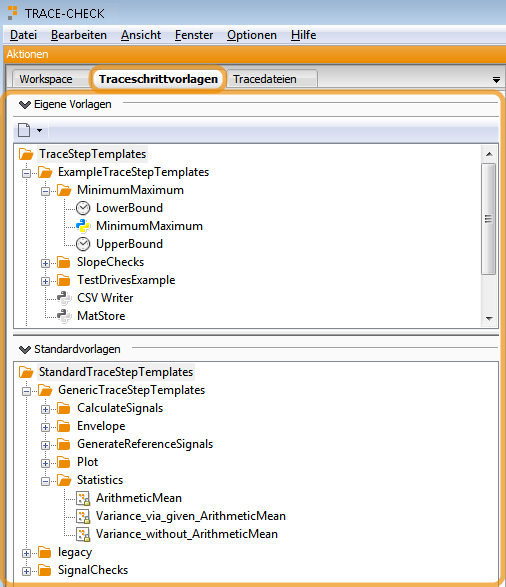Click the ArithmeticMean locked template icon
The image size is (506, 587).
point(83,498)
